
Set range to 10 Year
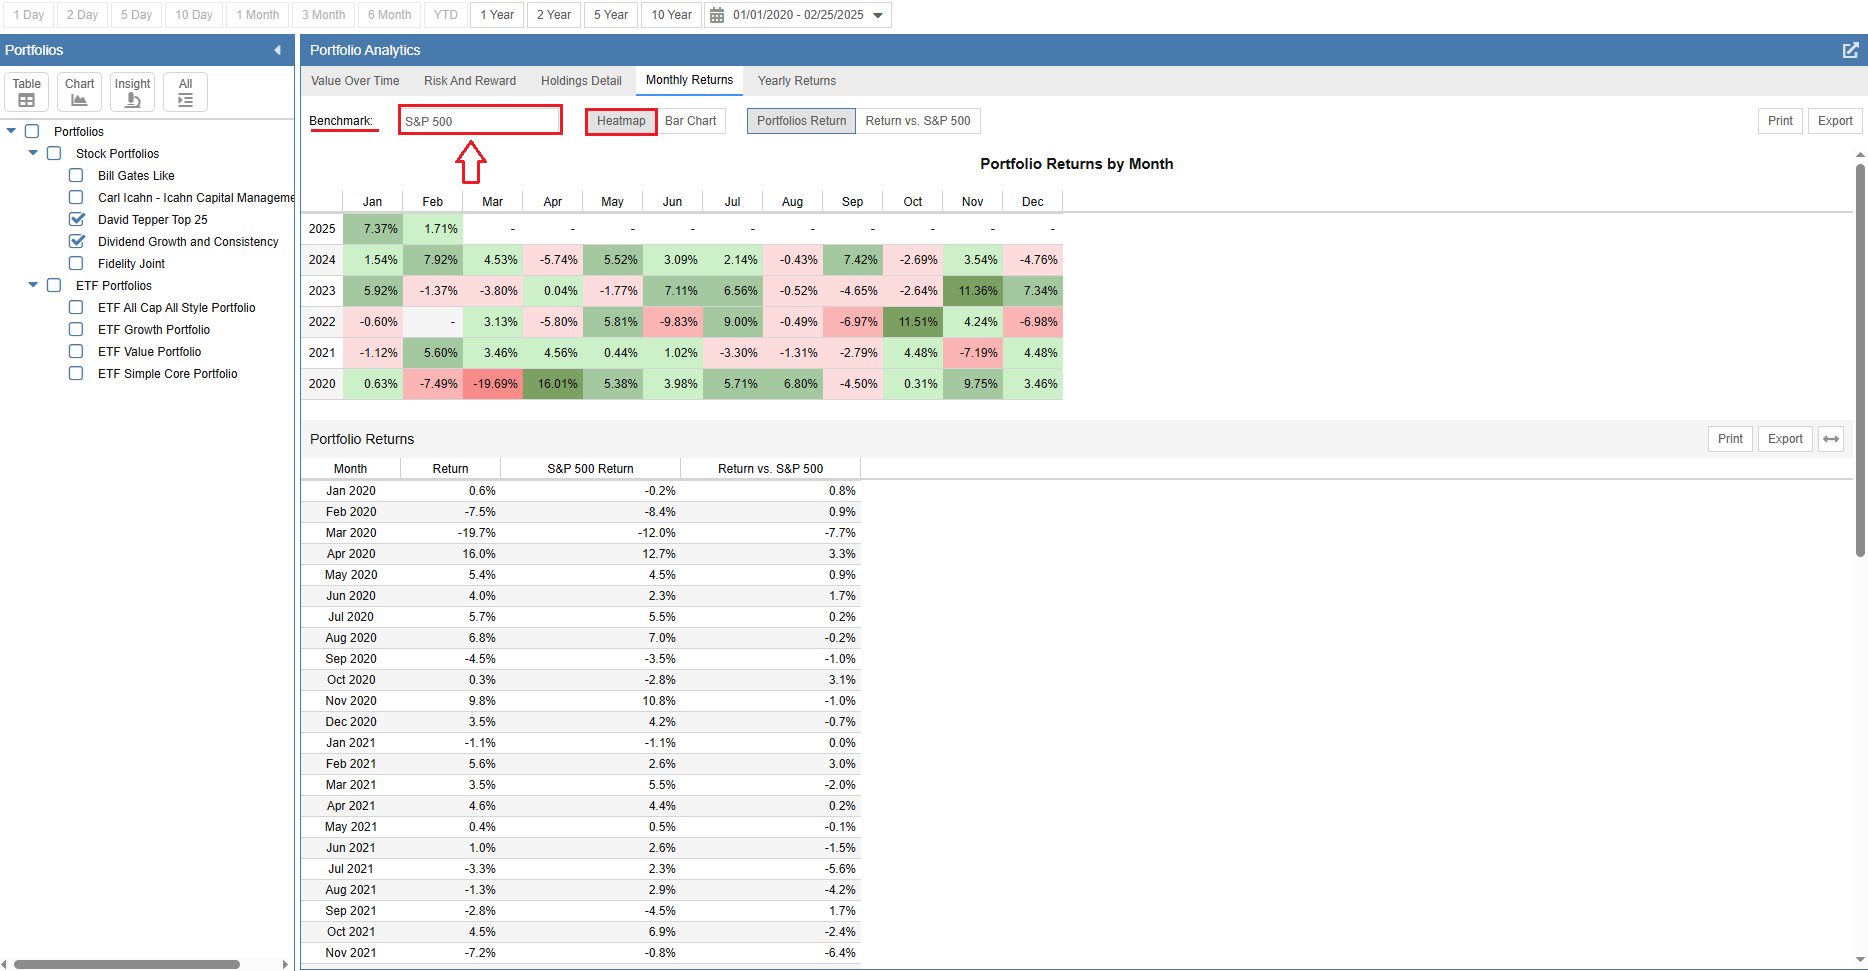[x=671, y=15]
